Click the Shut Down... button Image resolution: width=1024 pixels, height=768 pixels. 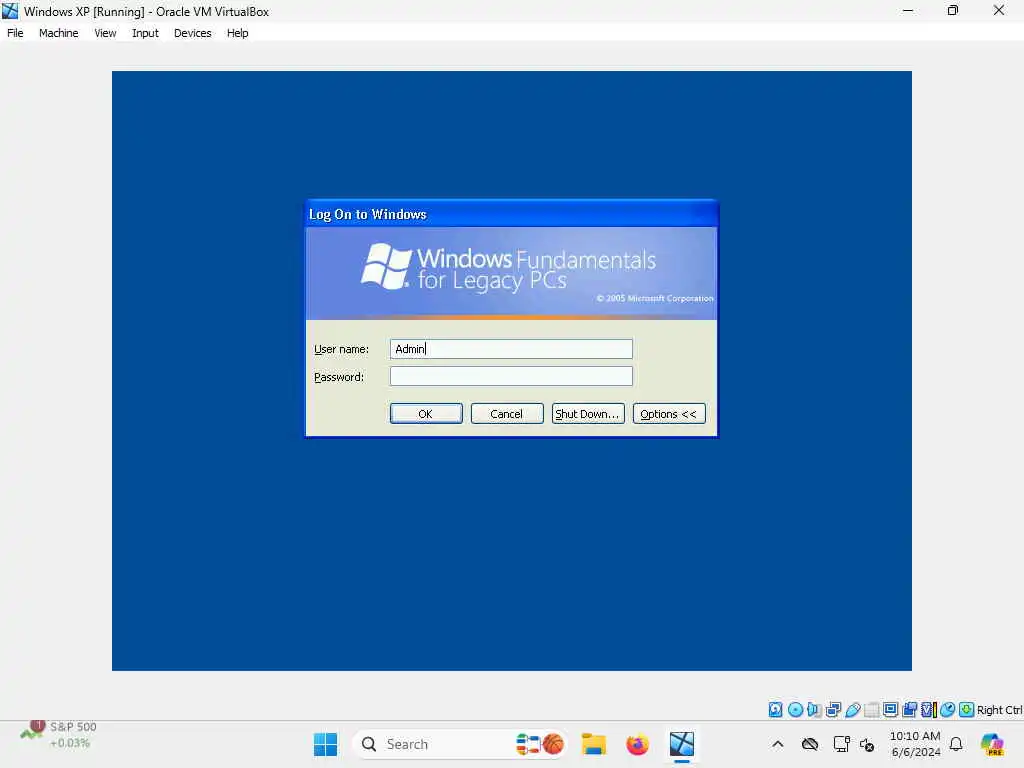588,414
